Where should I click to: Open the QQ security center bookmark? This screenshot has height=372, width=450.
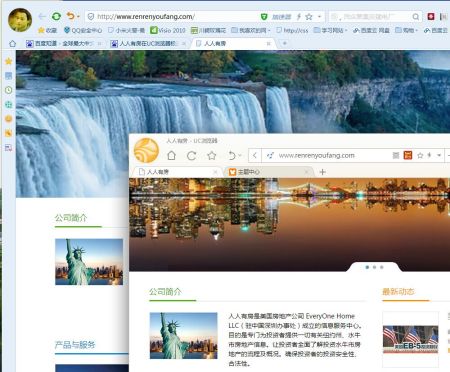83,30
